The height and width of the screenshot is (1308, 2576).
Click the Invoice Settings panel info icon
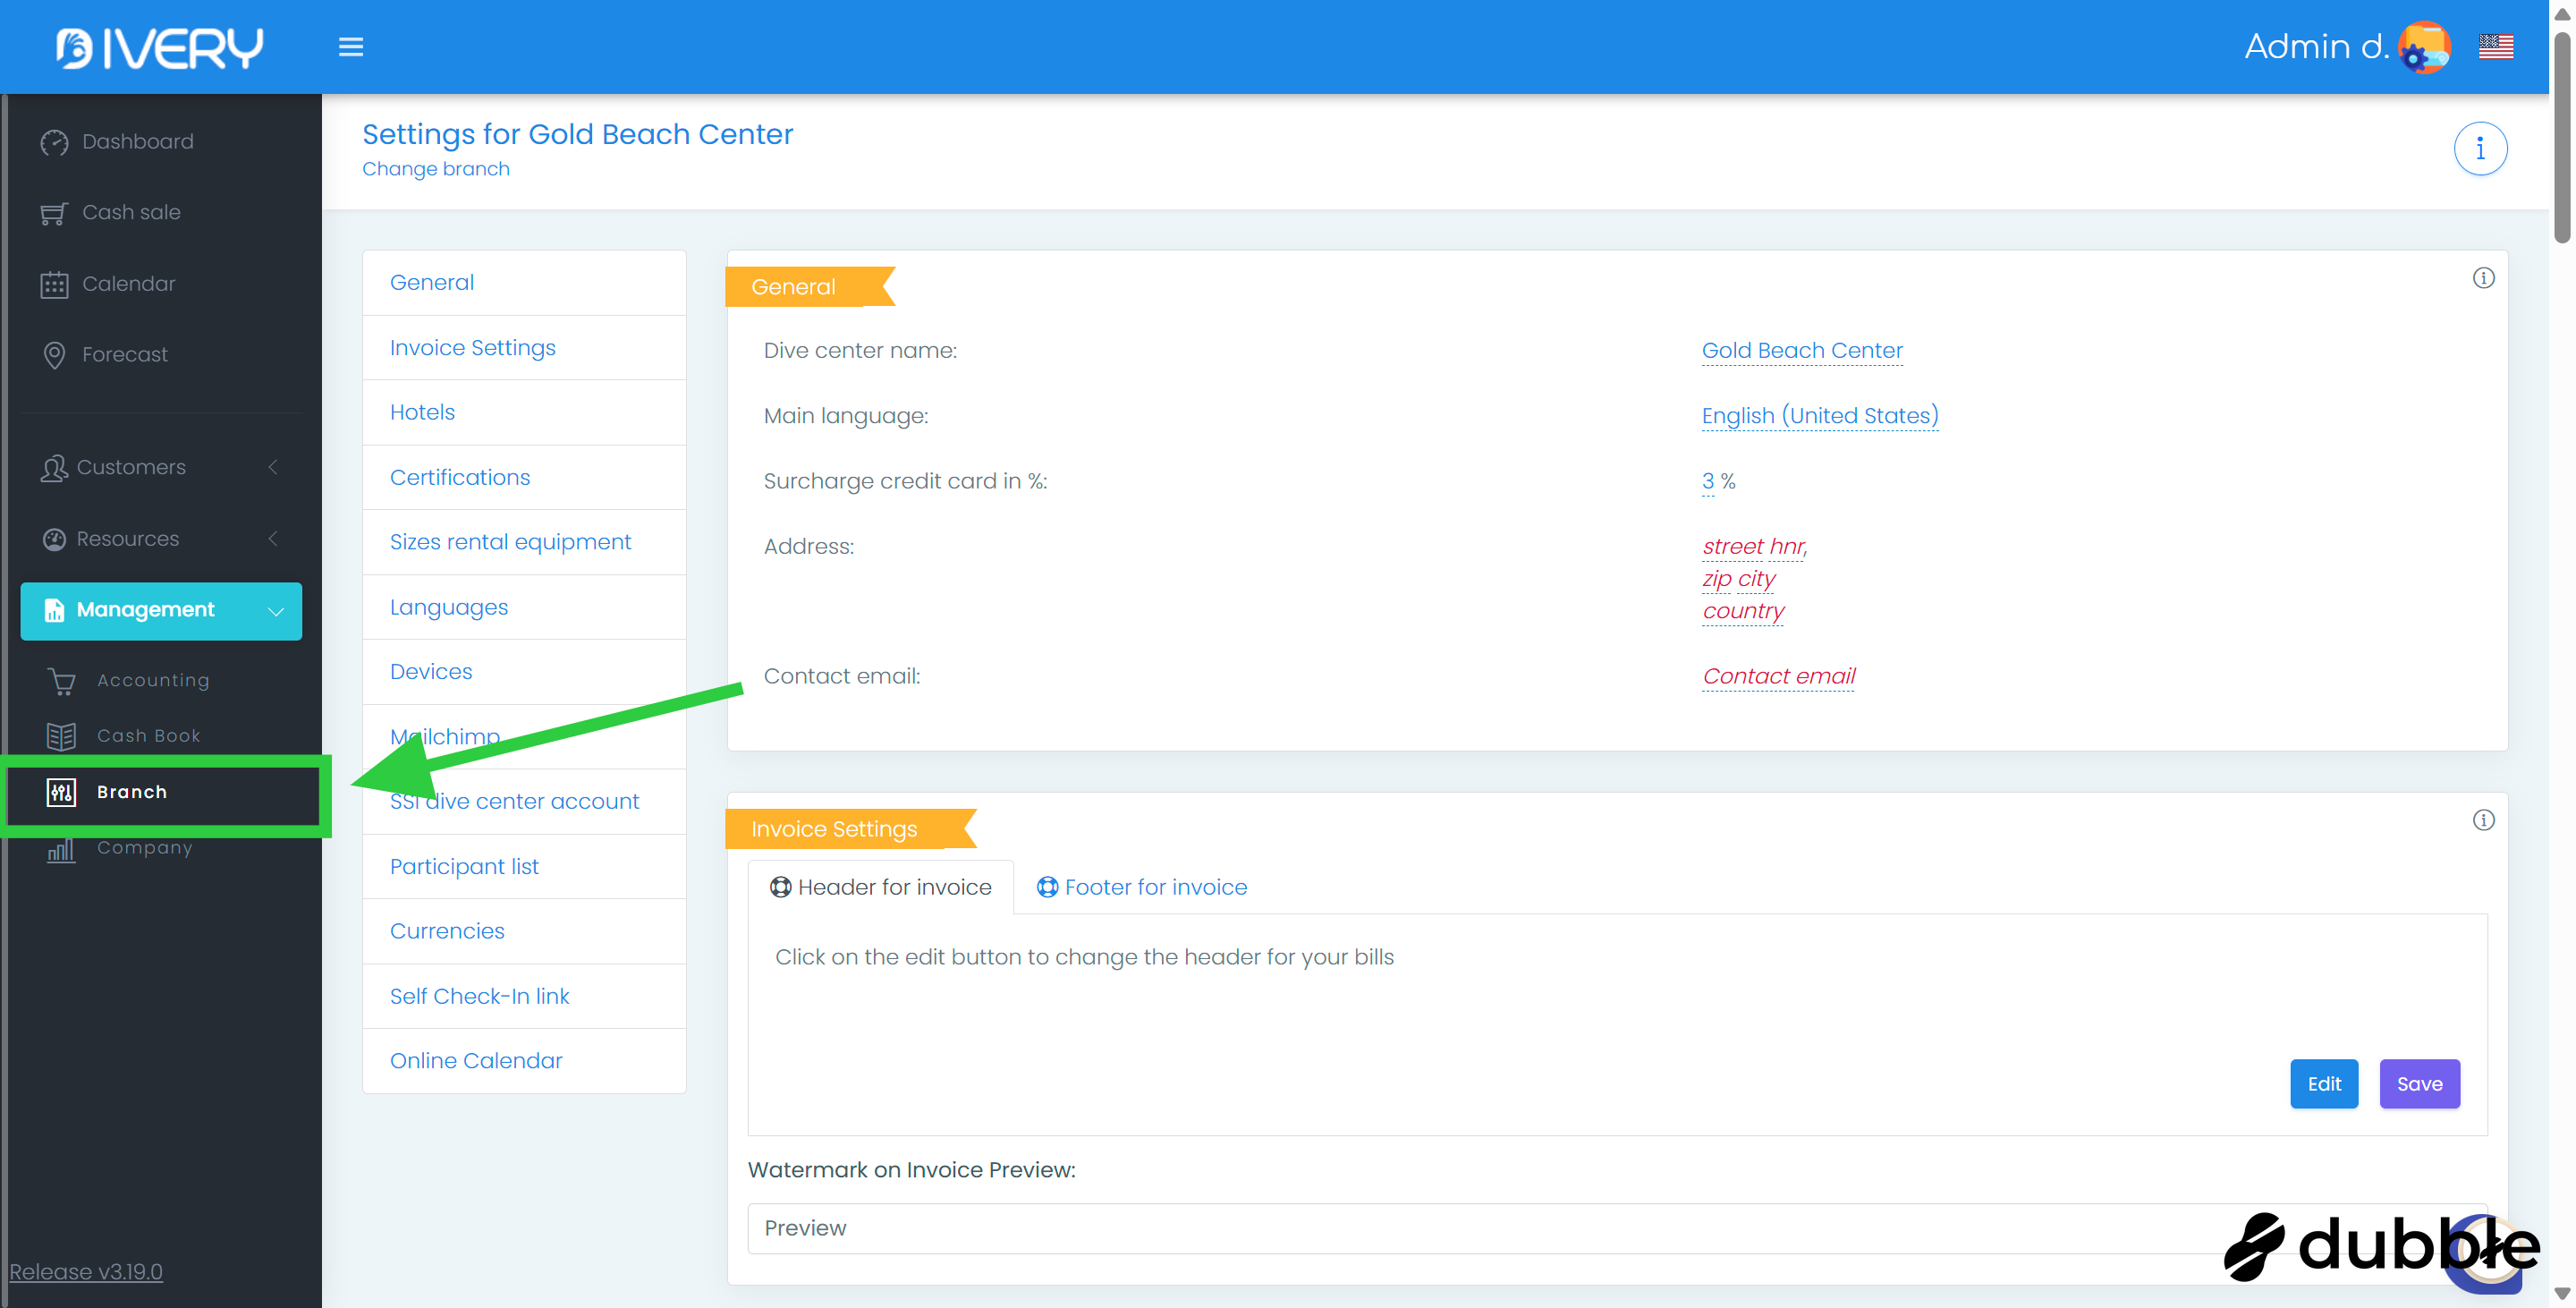pos(2483,821)
